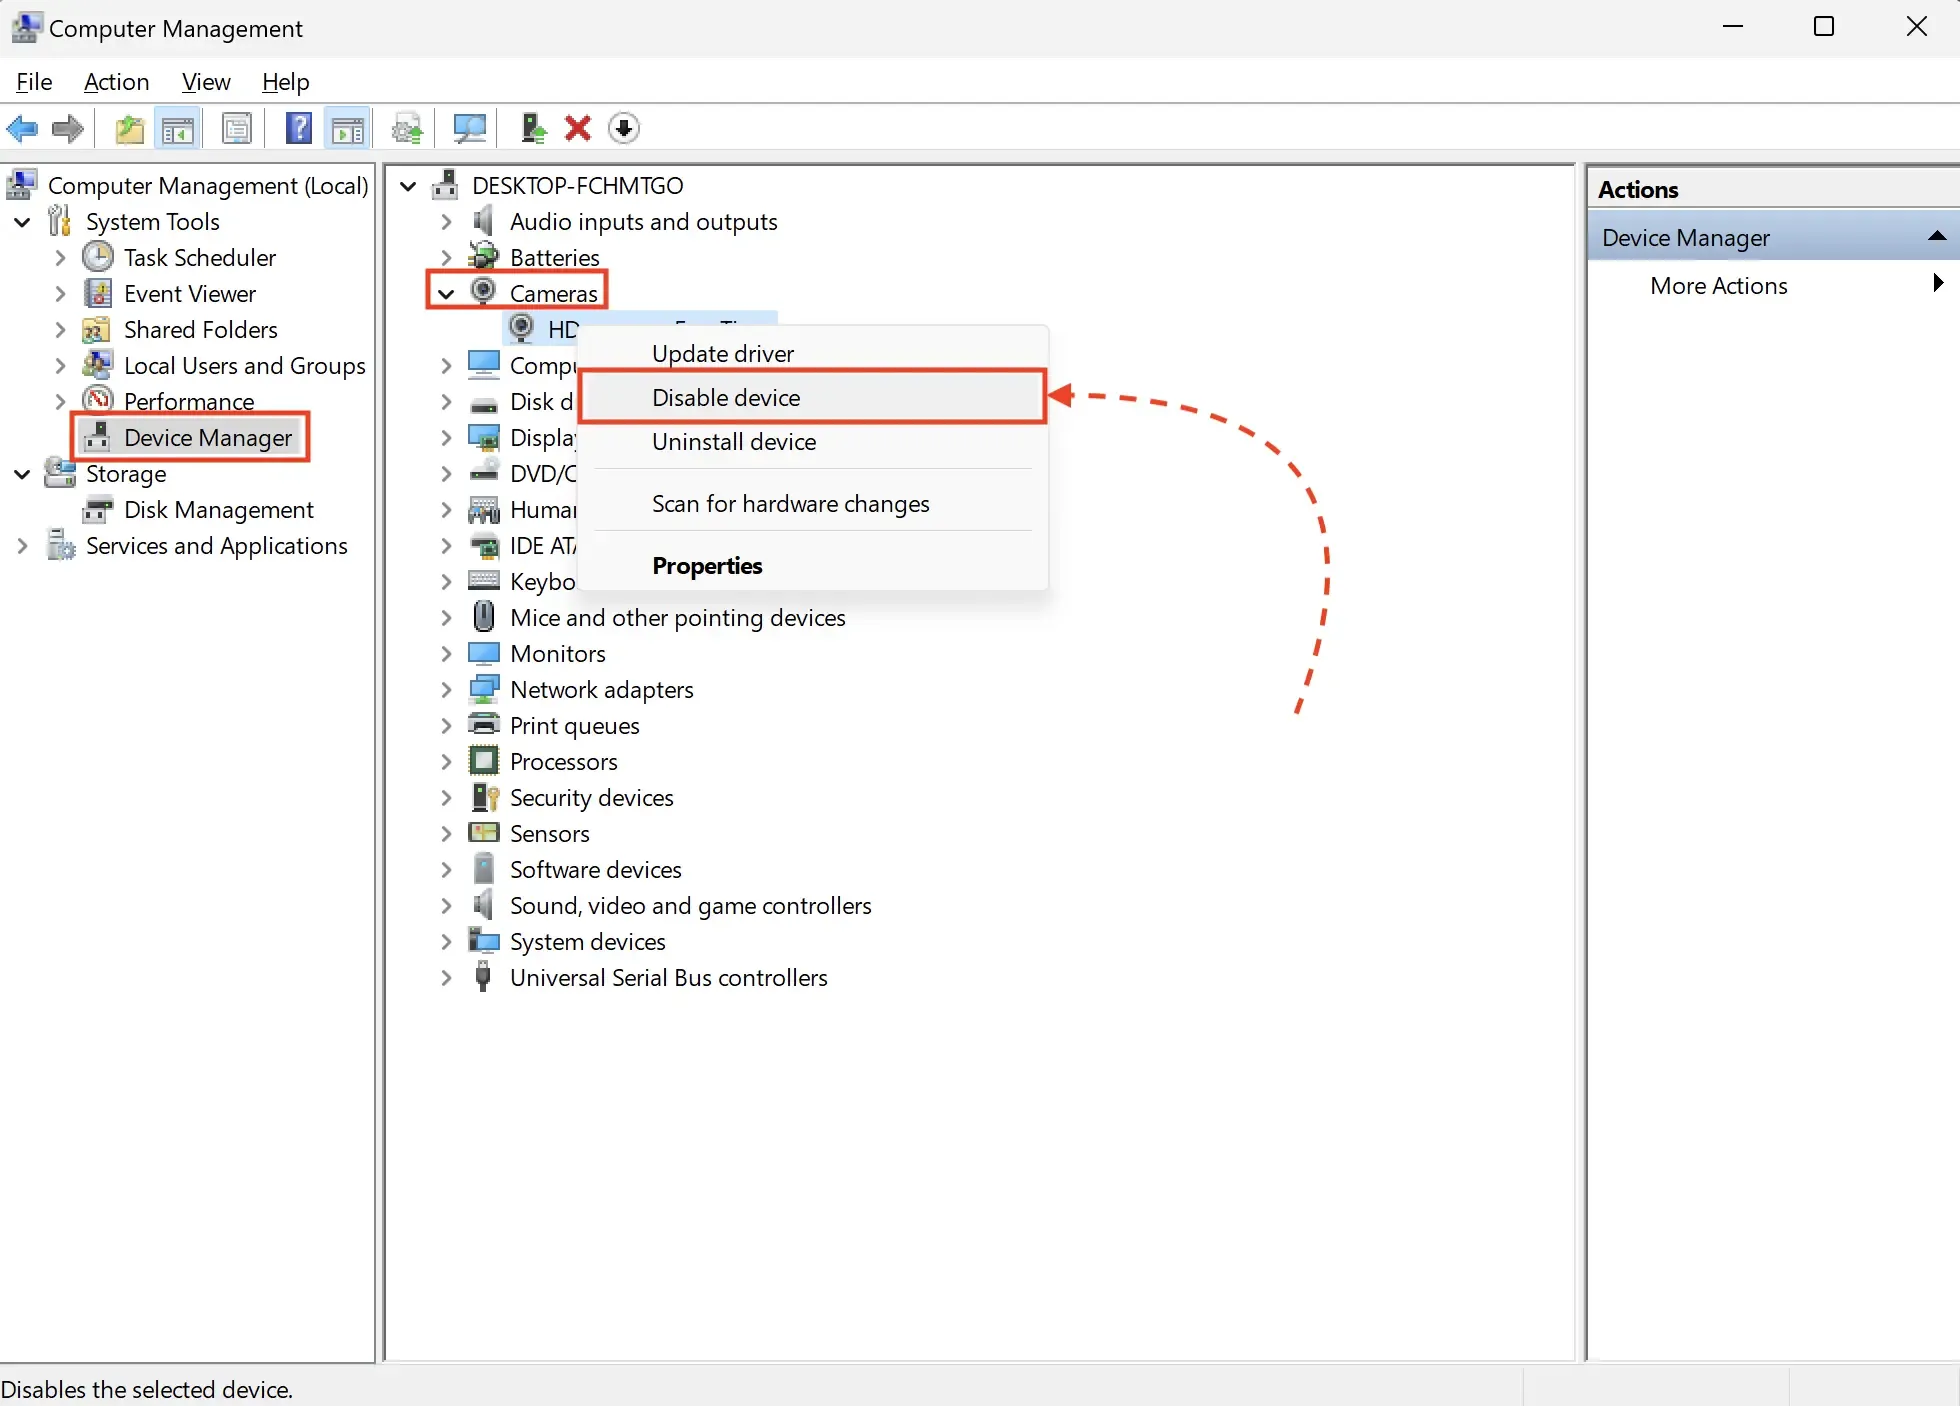Expand Services and Applications node
This screenshot has width=1960, height=1406.
coord(22,546)
